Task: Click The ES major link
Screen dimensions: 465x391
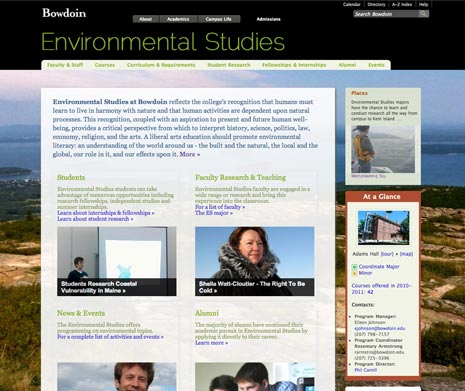Action: 214,213
